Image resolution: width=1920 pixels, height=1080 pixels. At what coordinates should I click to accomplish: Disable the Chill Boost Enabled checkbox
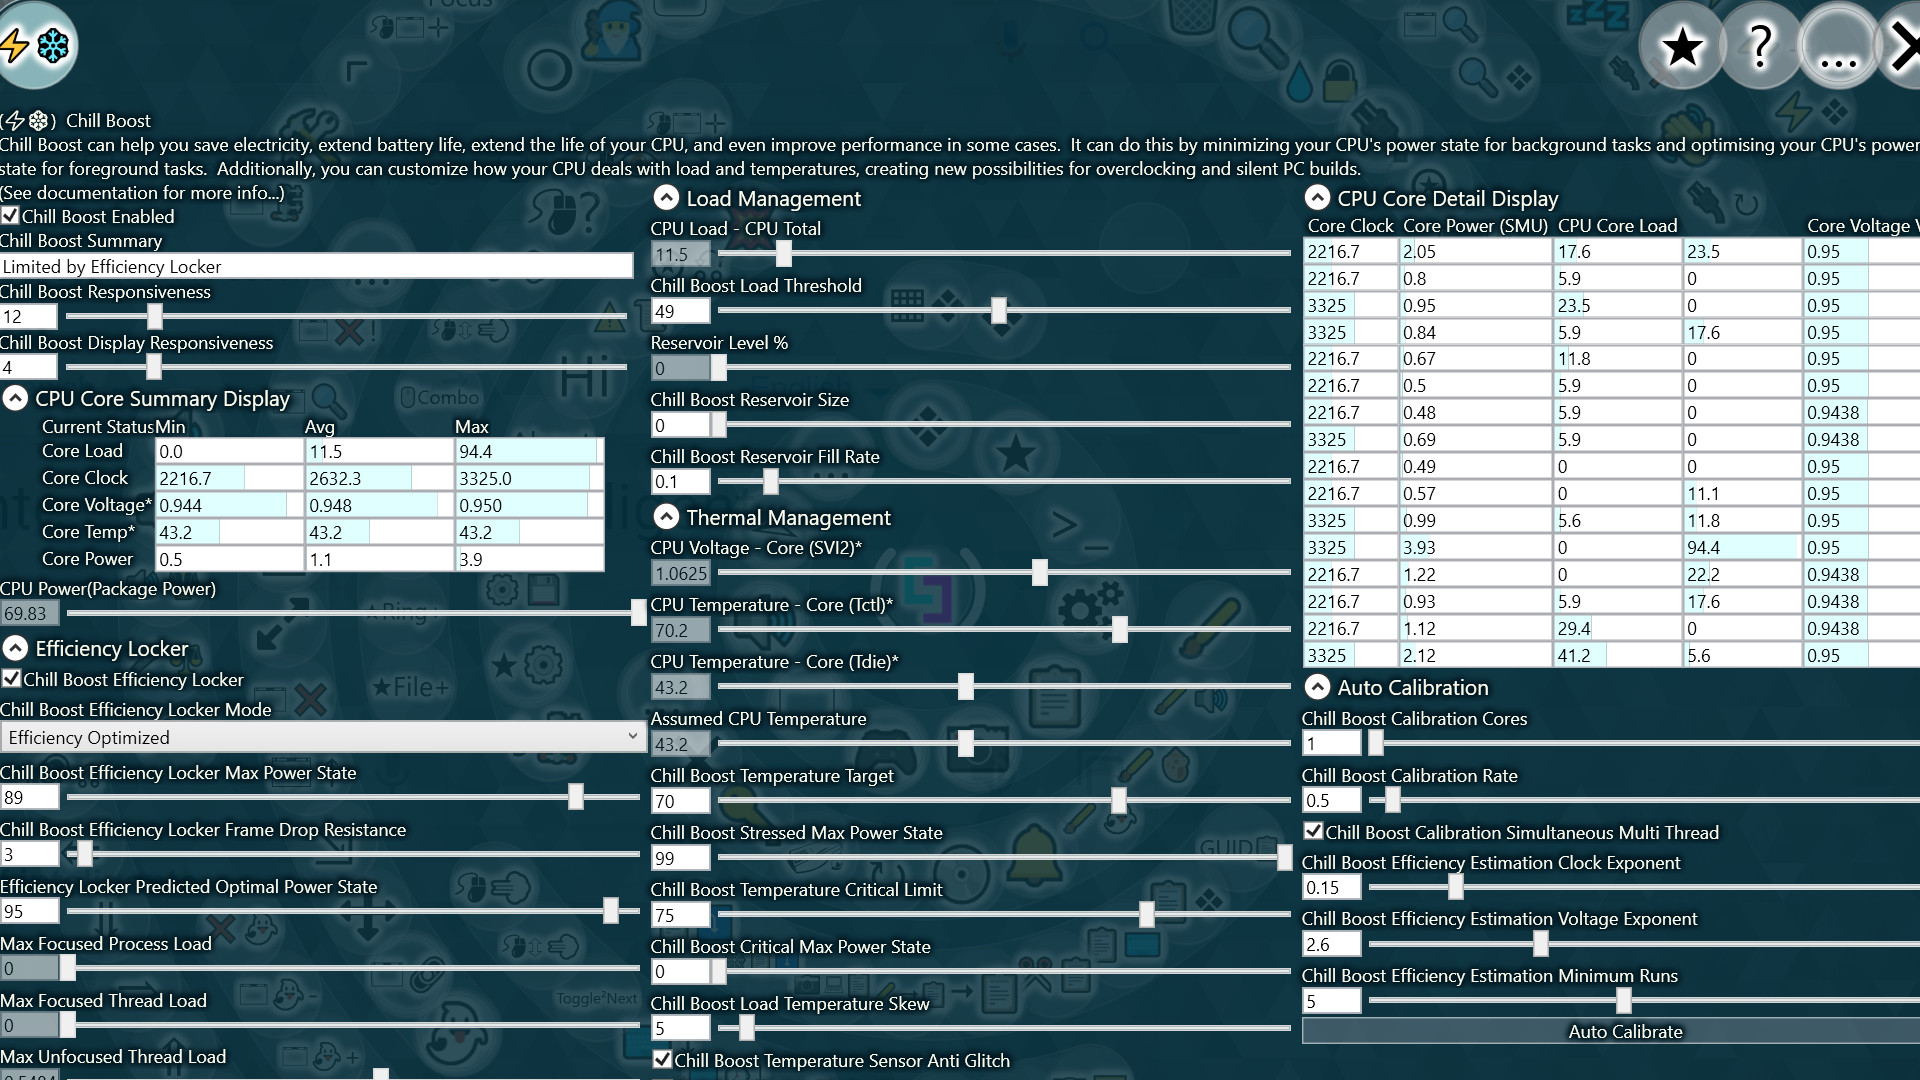[x=10, y=216]
